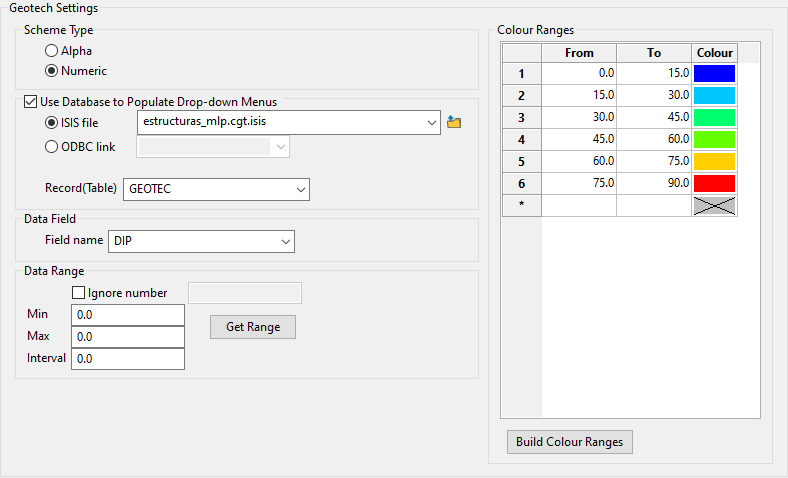The width and height of the screenshot is (788, 478).
Task: Open the red colour swatch in row 6
Action: click(x=714, y=183)
